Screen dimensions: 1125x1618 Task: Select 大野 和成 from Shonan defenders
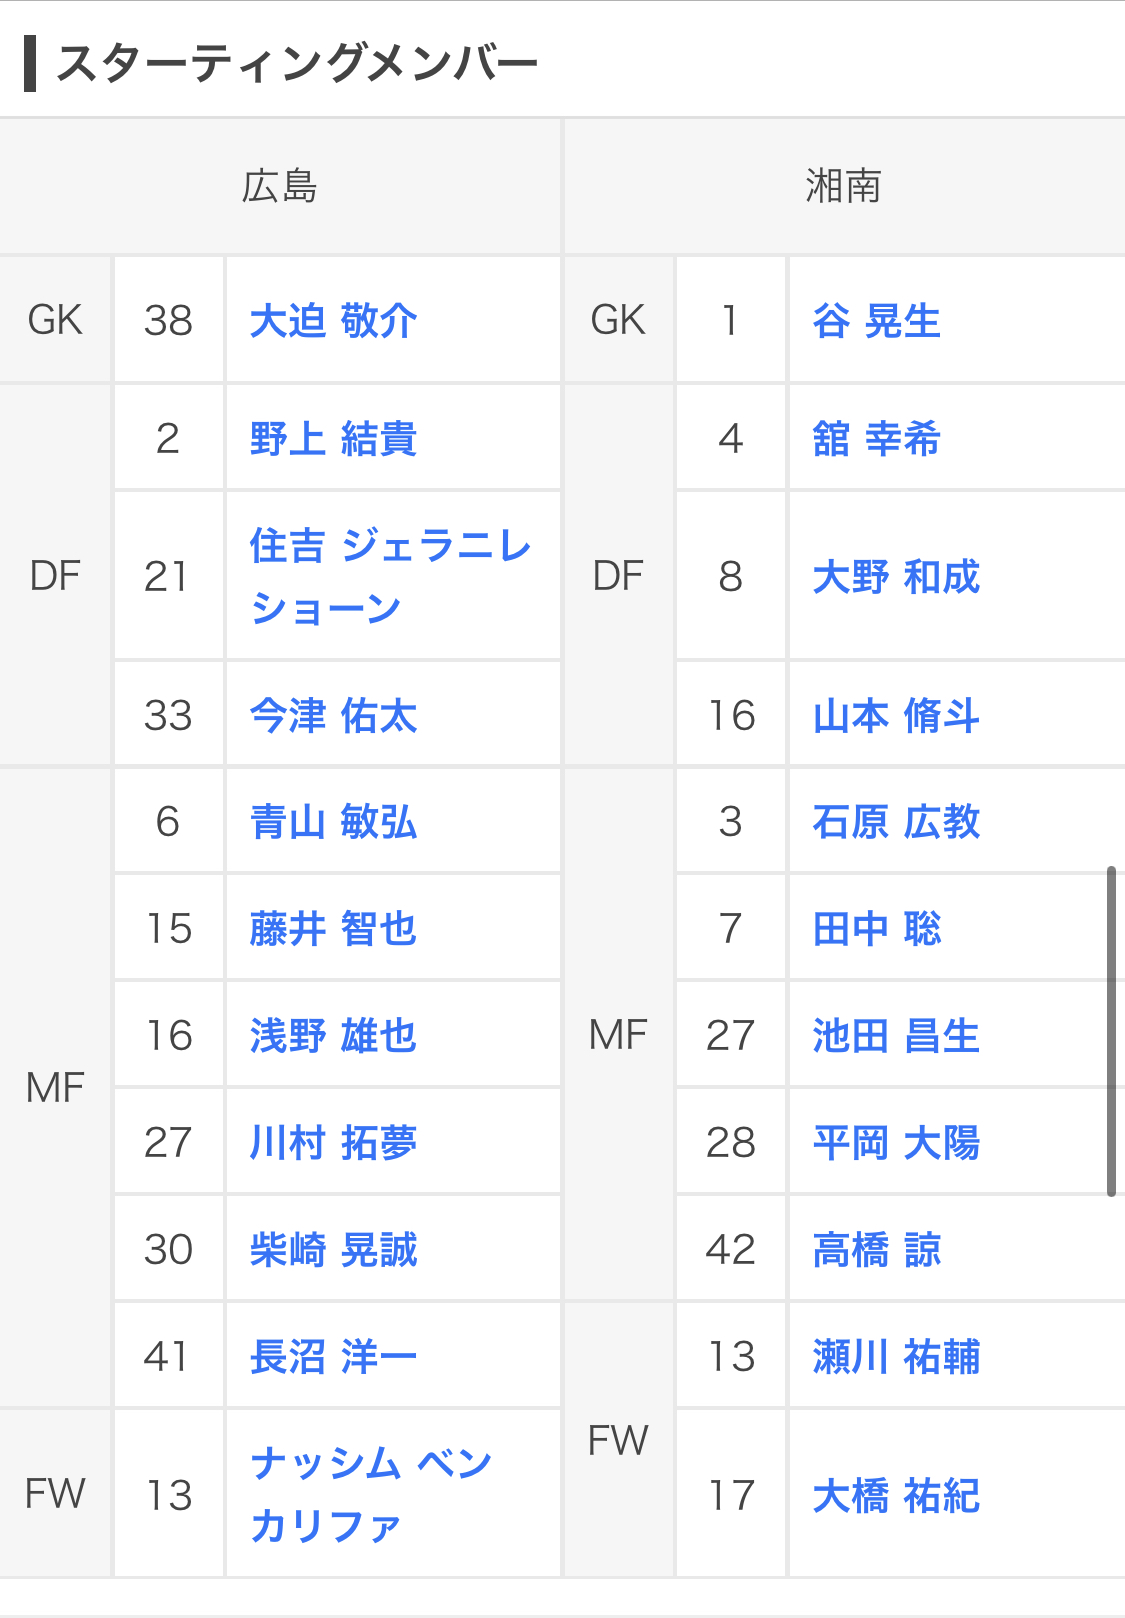(896, 577)
